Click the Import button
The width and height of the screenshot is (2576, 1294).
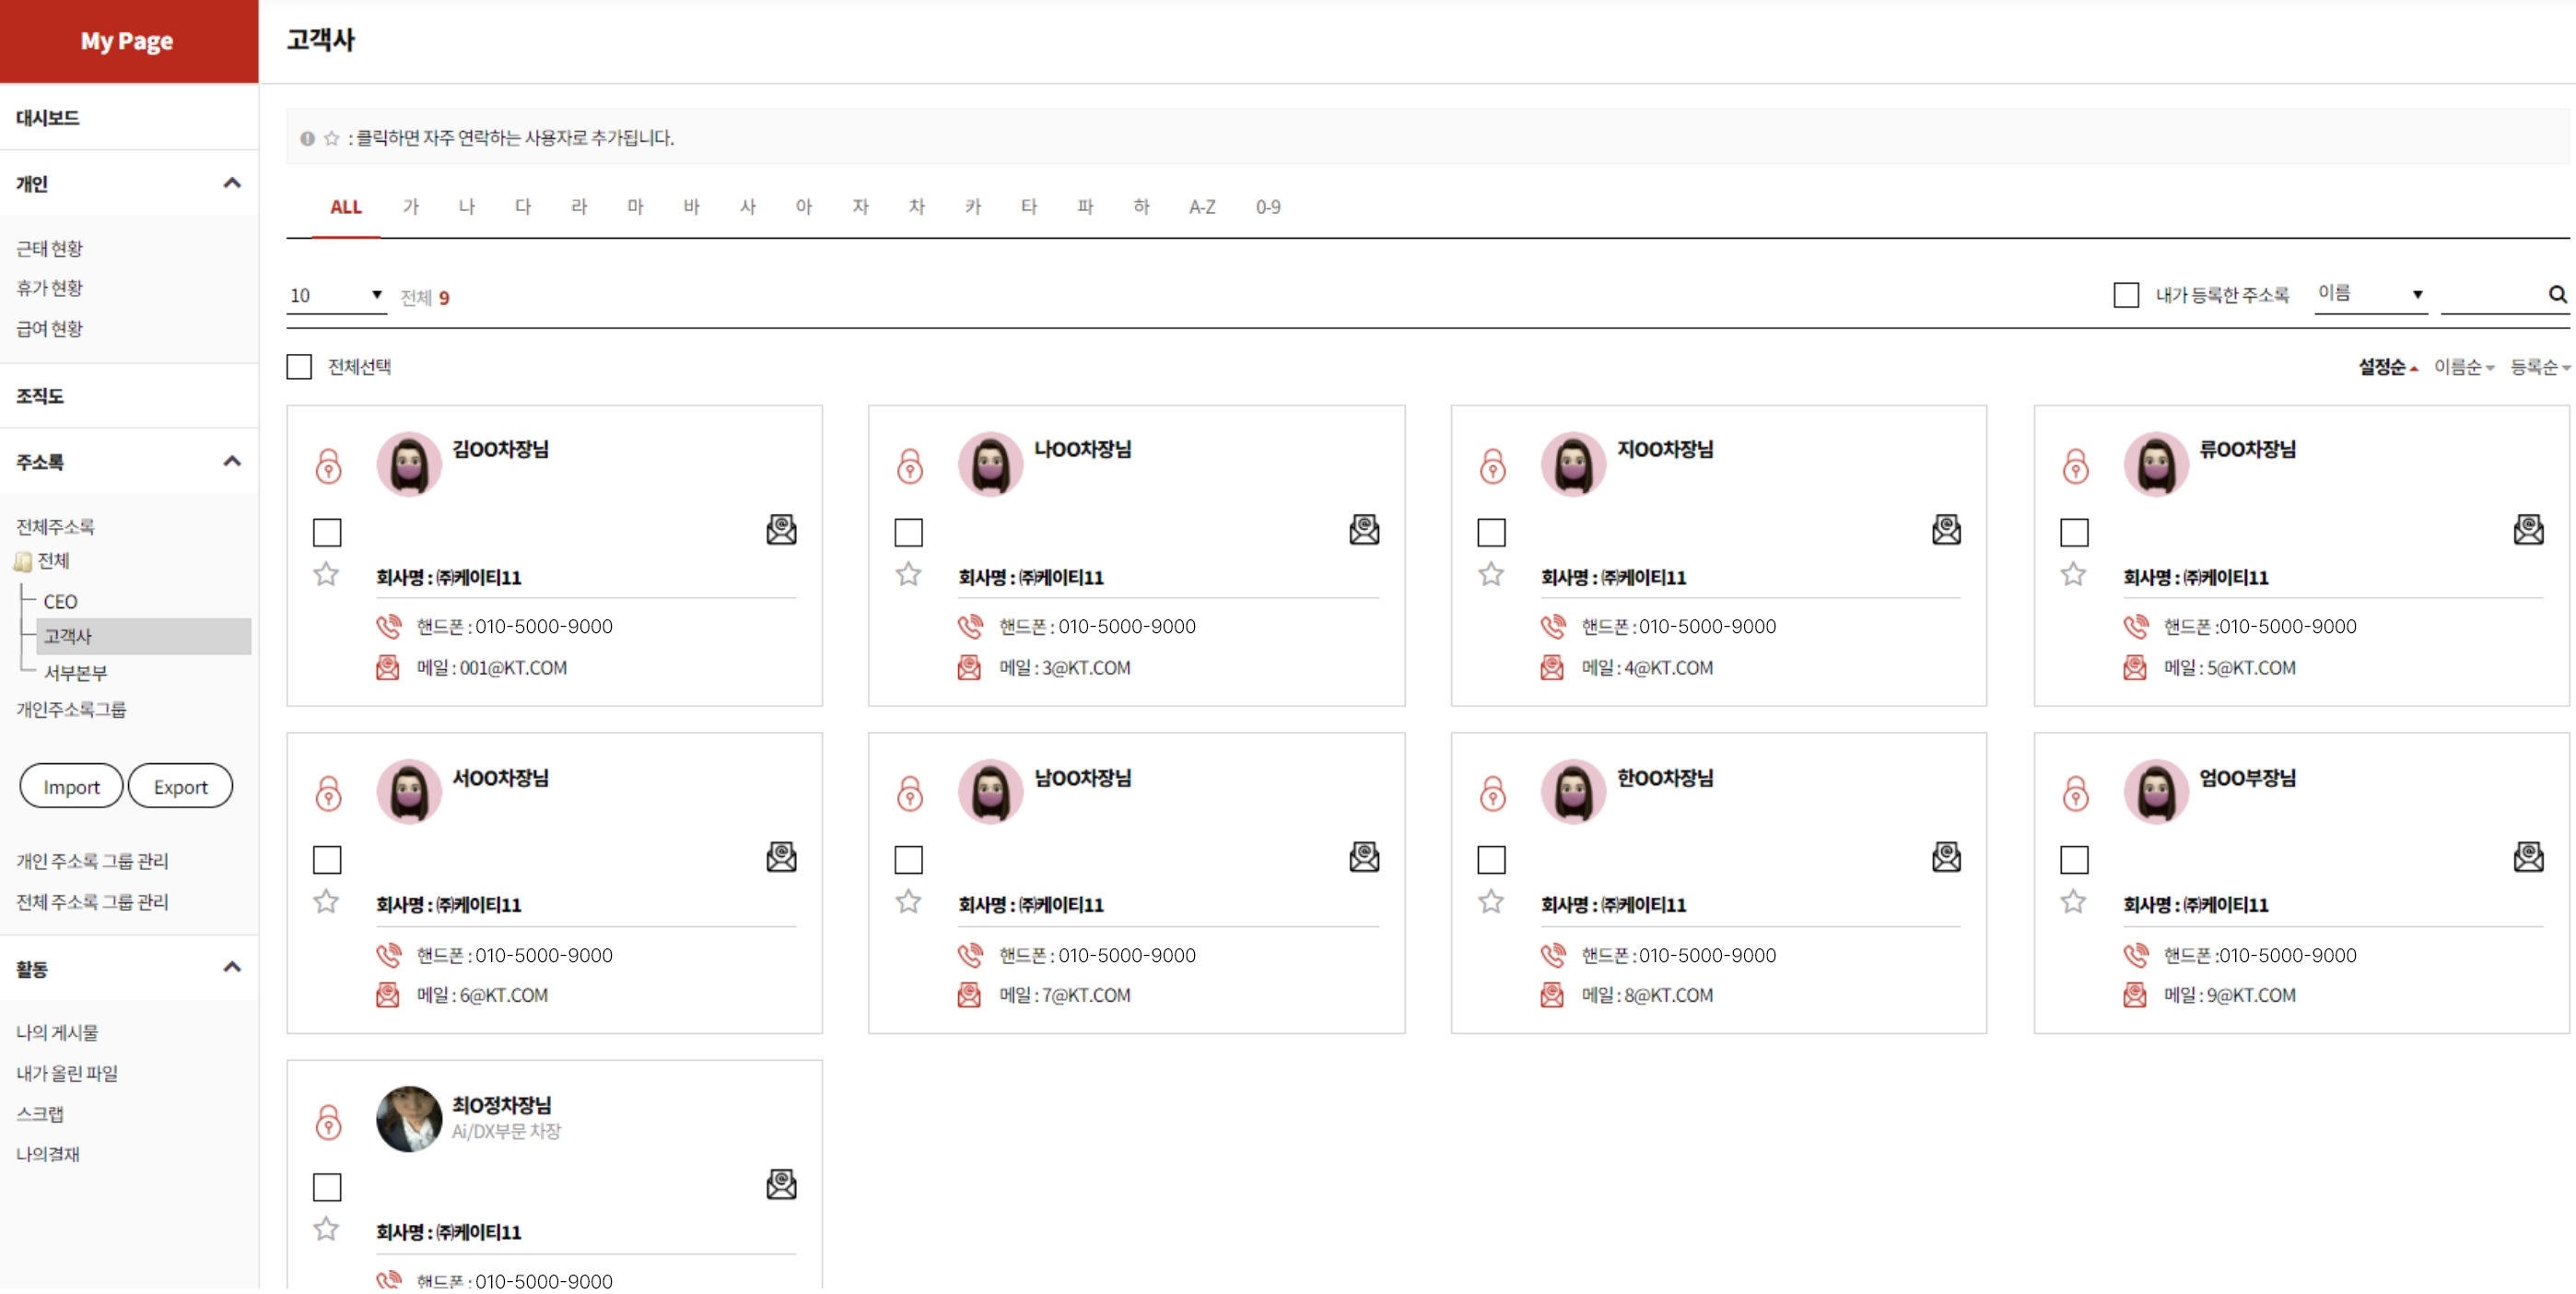tap(71, 788)
